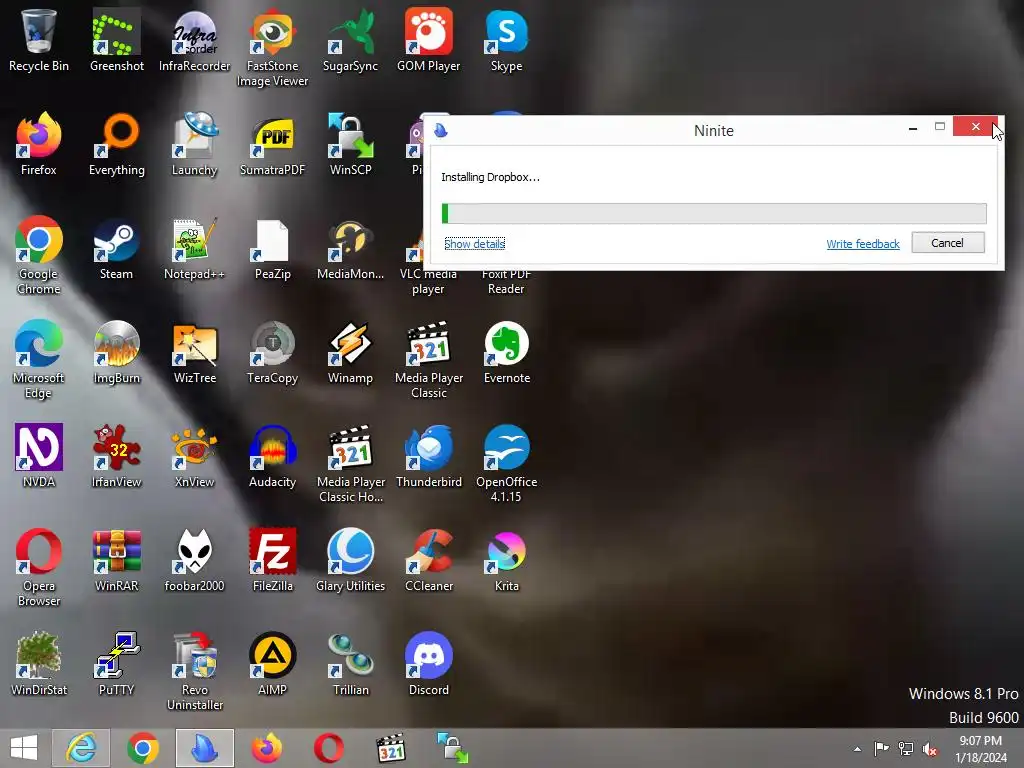This screenshot has width=1024, height=768.
Task: Show hidden system tray icons
Action: tap(857, 749)
